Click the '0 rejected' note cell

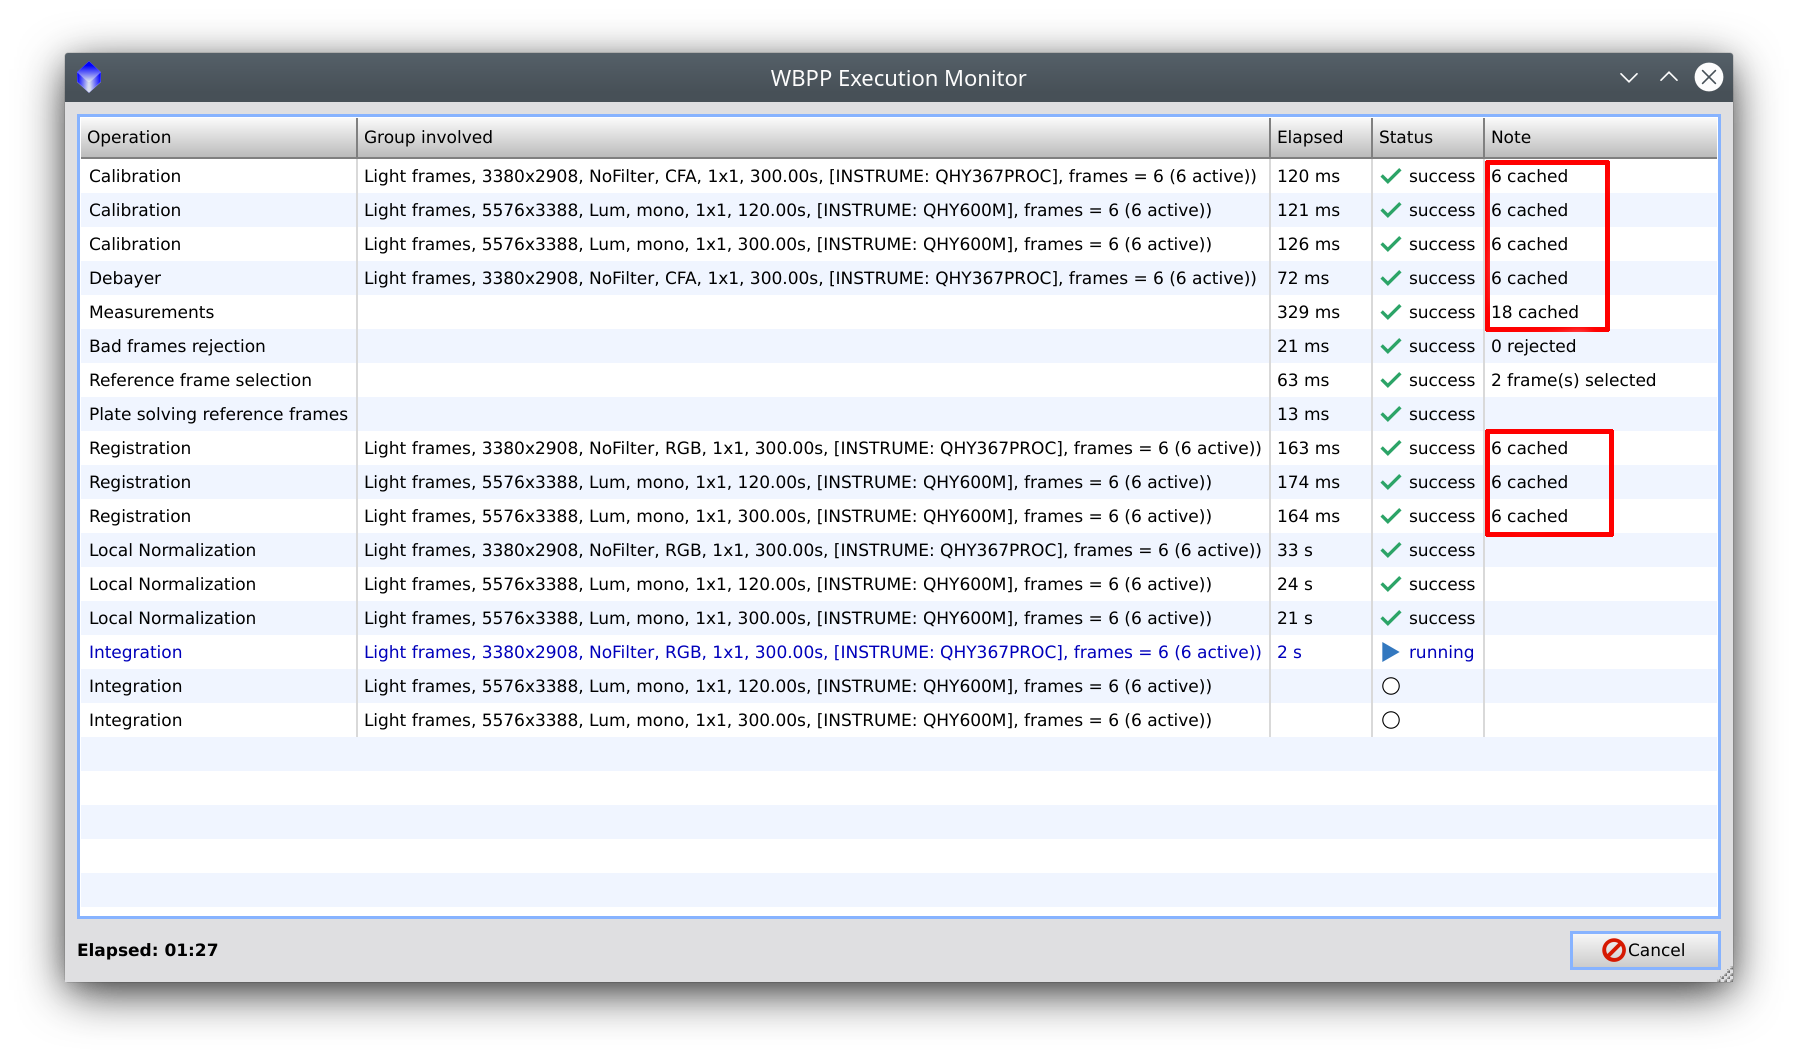click(1533, 346)
